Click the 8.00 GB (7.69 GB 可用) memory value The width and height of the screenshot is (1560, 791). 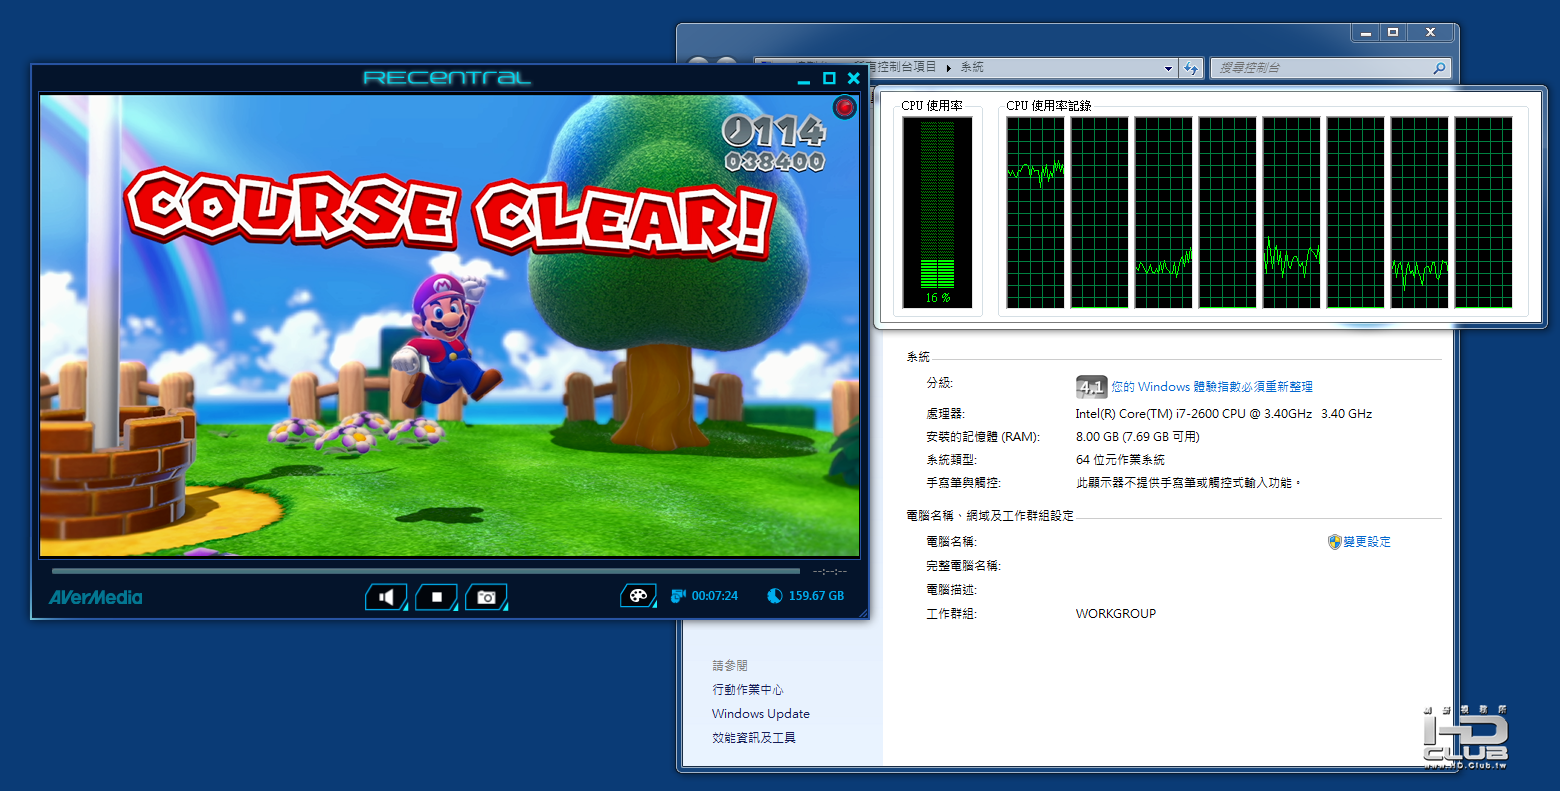pyautogui.click(x=1137, y=437)
